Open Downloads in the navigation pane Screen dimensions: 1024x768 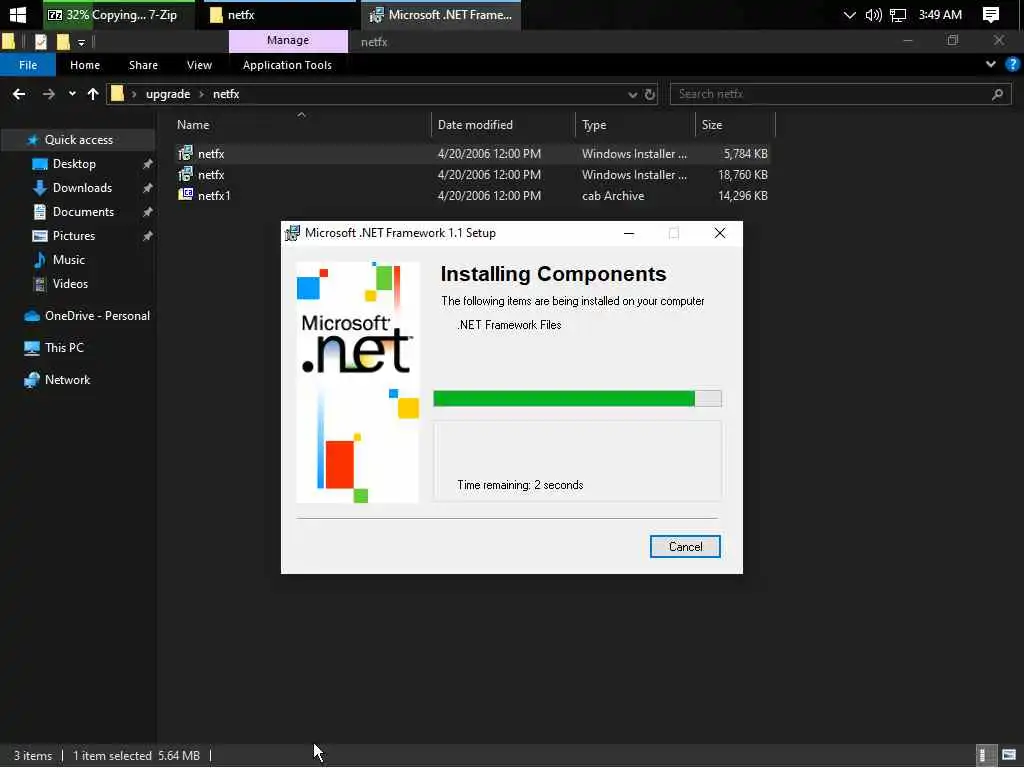82,188
